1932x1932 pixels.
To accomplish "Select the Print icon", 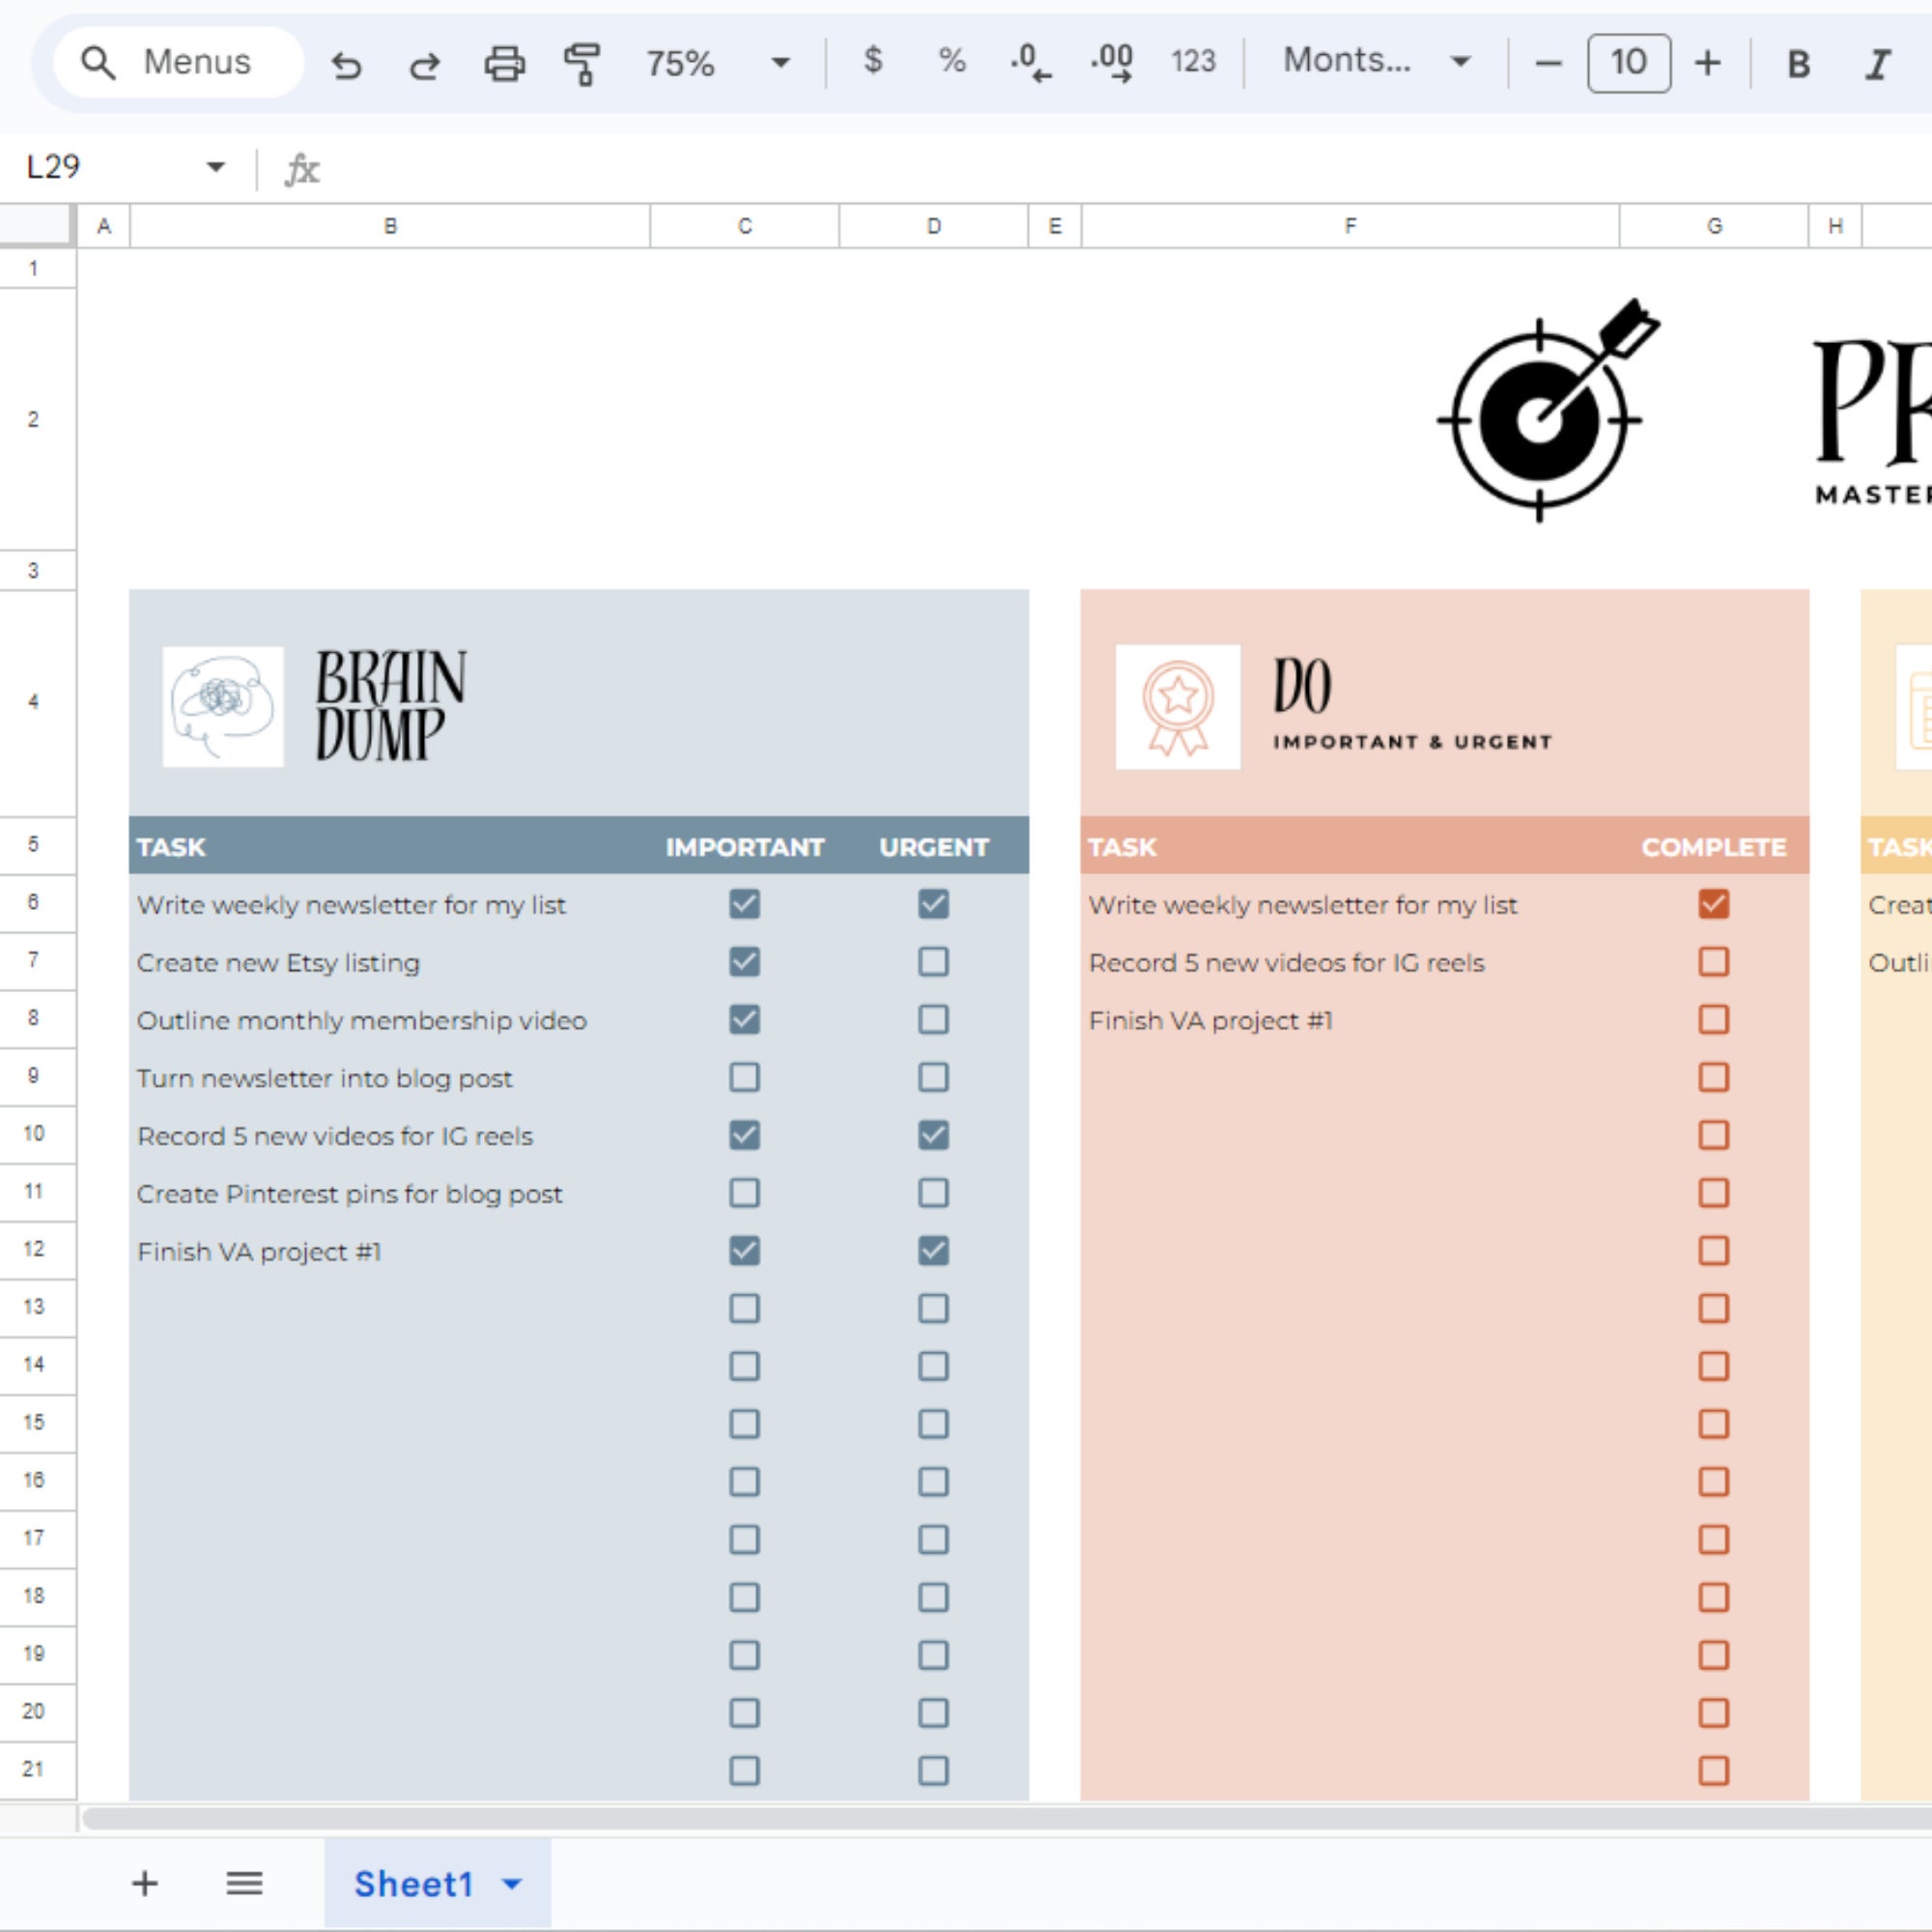I will [503, 63].
